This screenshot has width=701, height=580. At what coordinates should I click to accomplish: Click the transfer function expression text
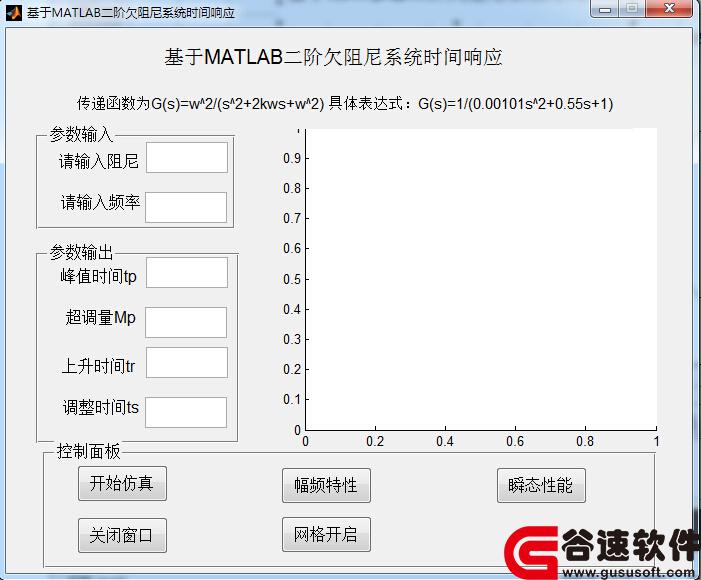pos(345,104)
